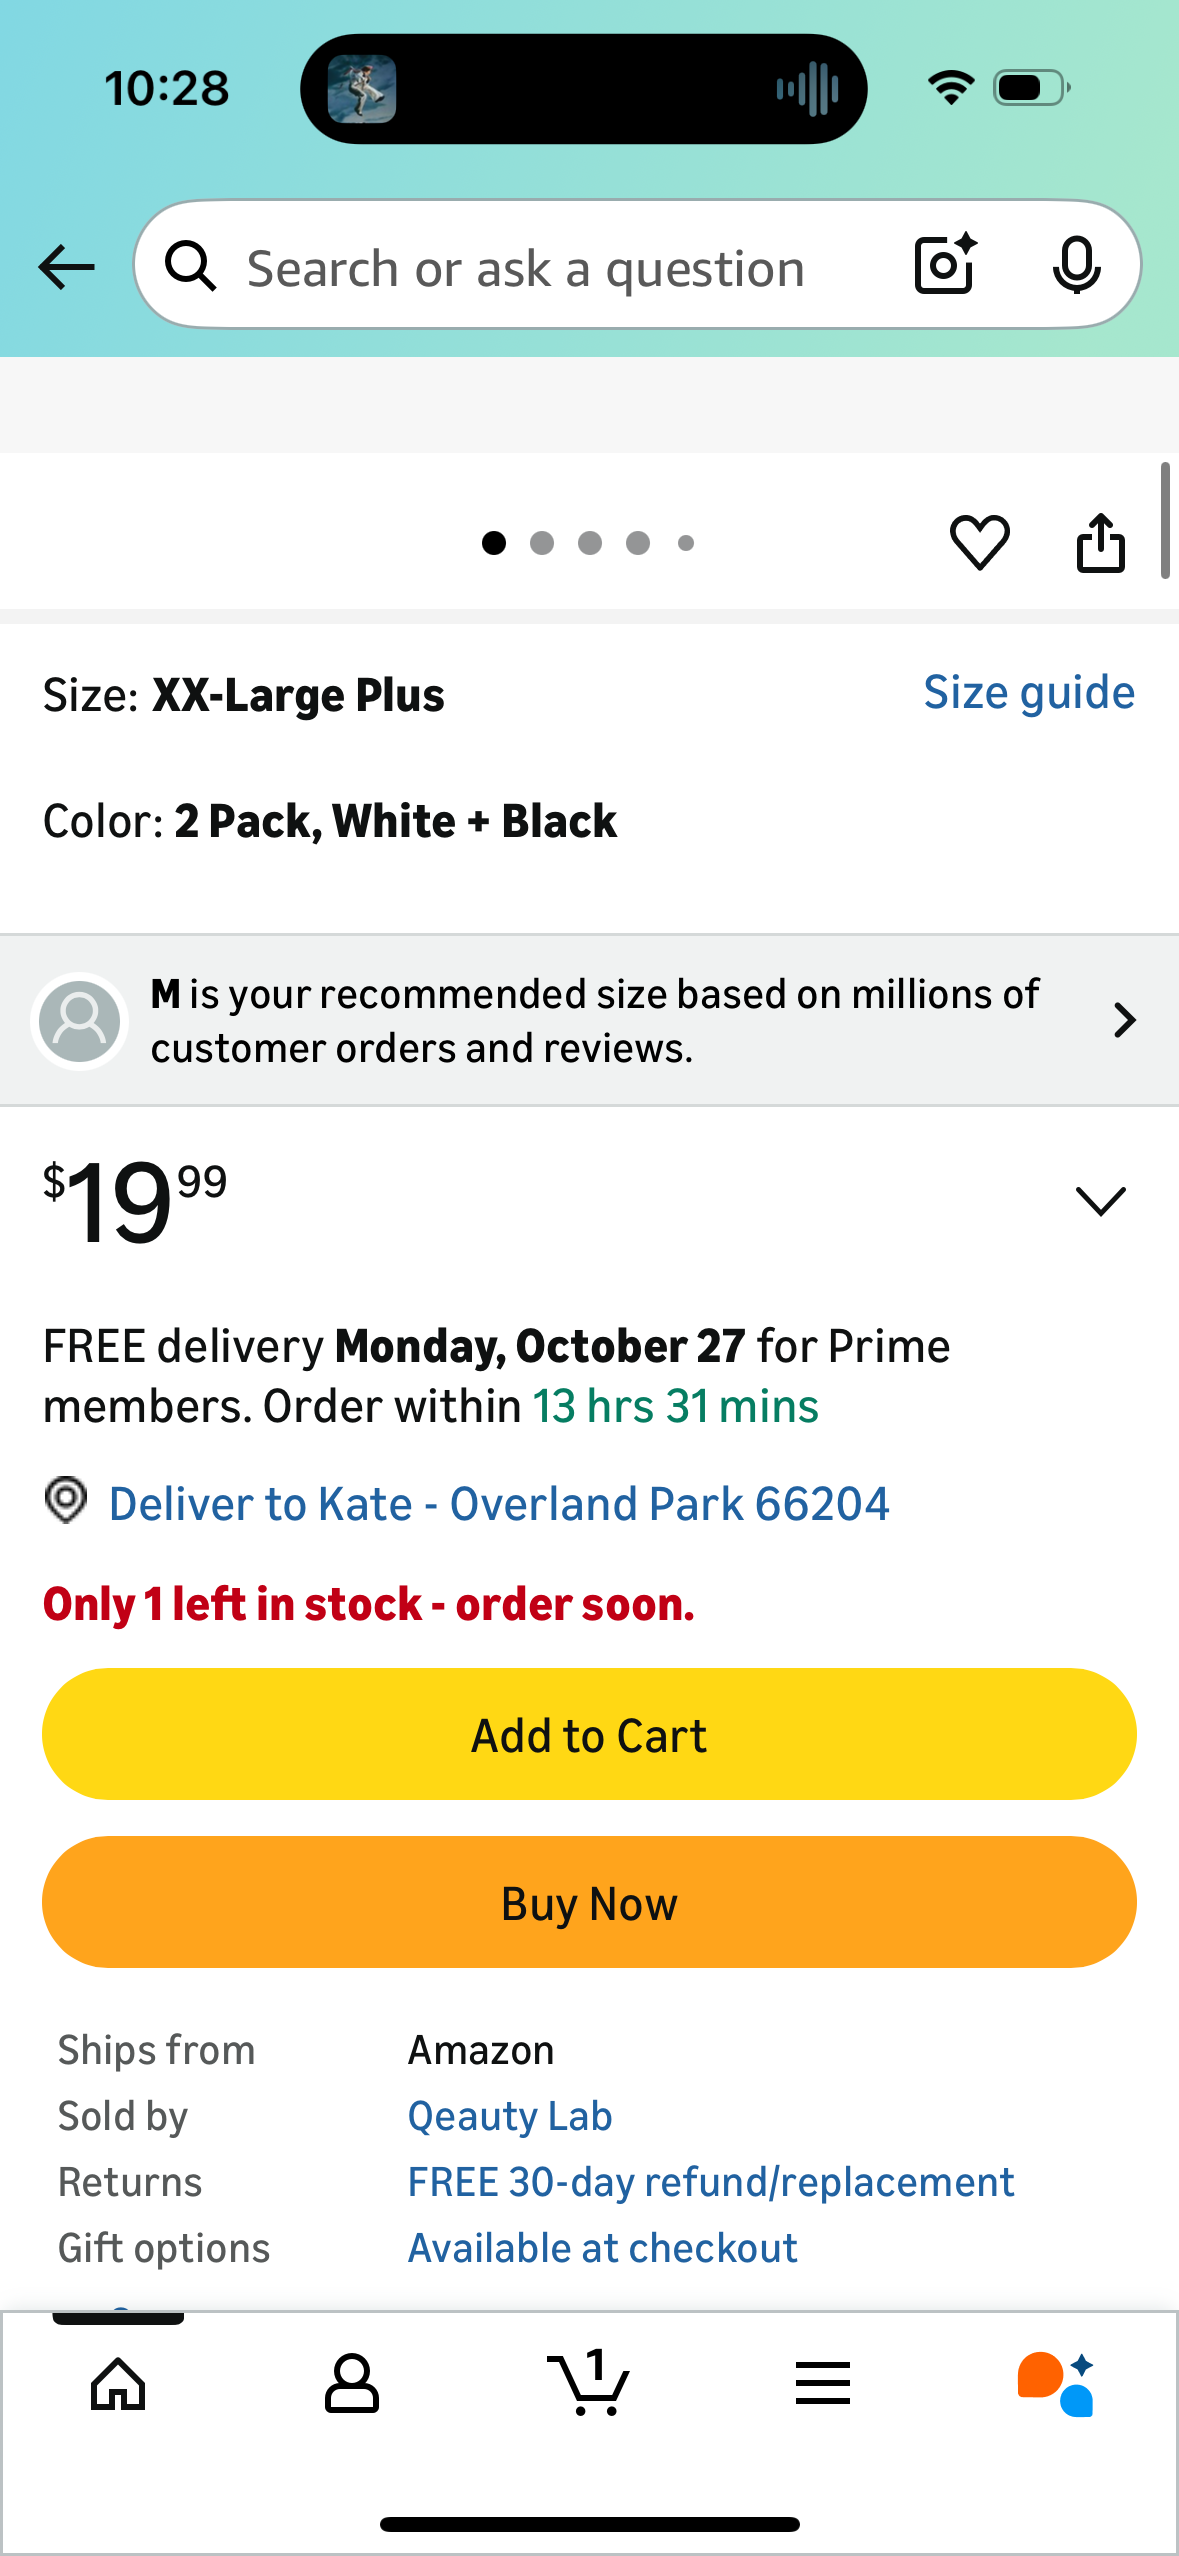Tap the search input field
The height and width of the screenshot is (2556, 1179).
[x=525, y=268]
